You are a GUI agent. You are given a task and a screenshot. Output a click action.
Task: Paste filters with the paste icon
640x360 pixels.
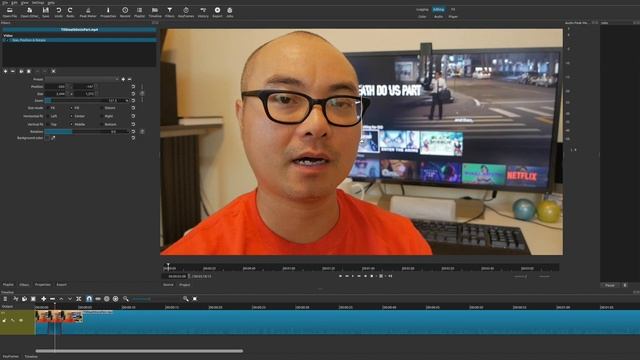[29, 71]
